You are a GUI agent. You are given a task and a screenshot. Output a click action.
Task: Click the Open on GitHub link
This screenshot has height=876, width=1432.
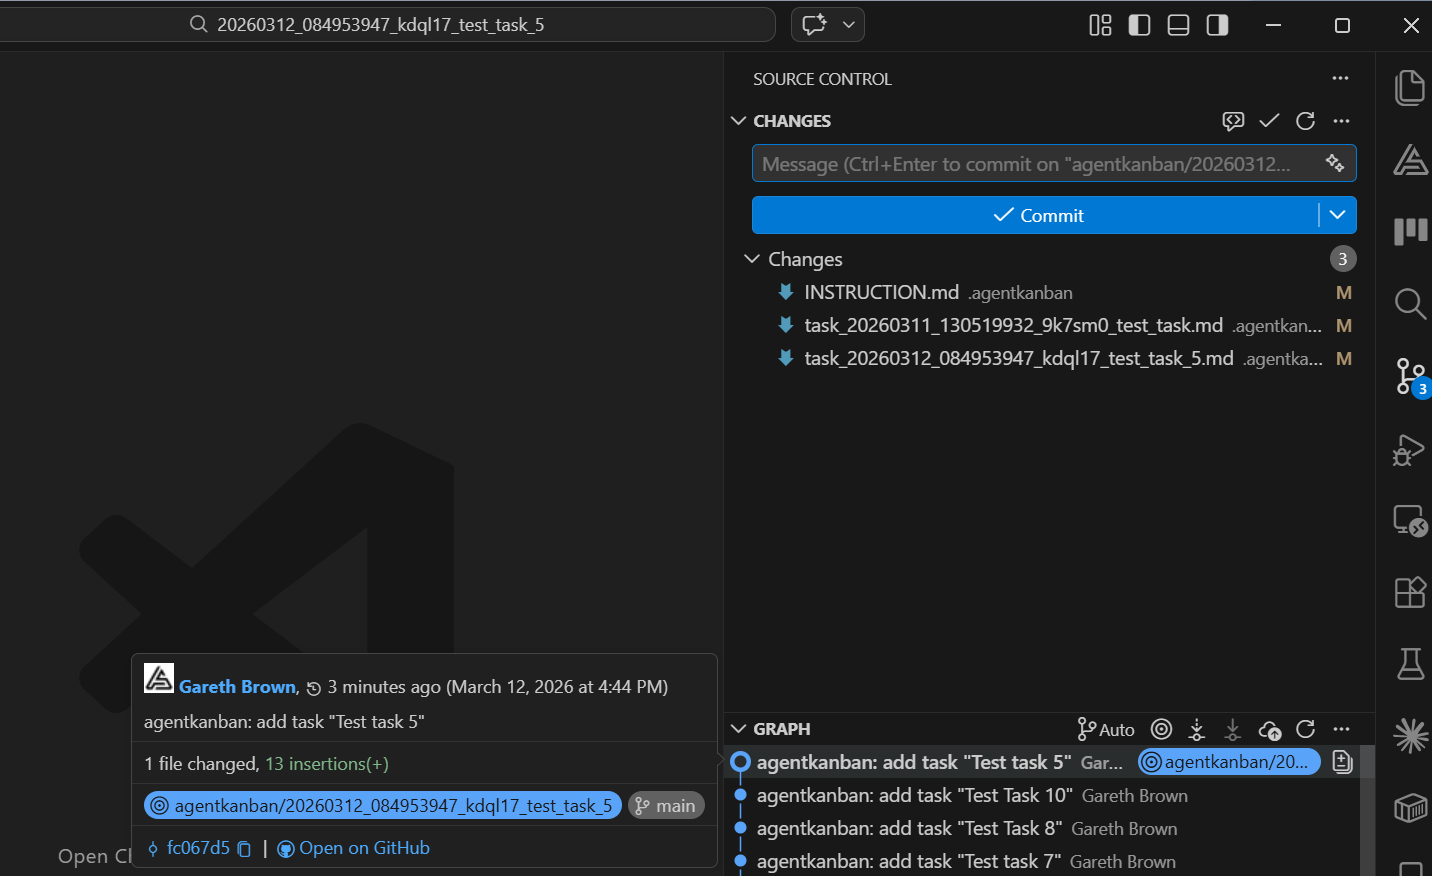tap(363, 848)
